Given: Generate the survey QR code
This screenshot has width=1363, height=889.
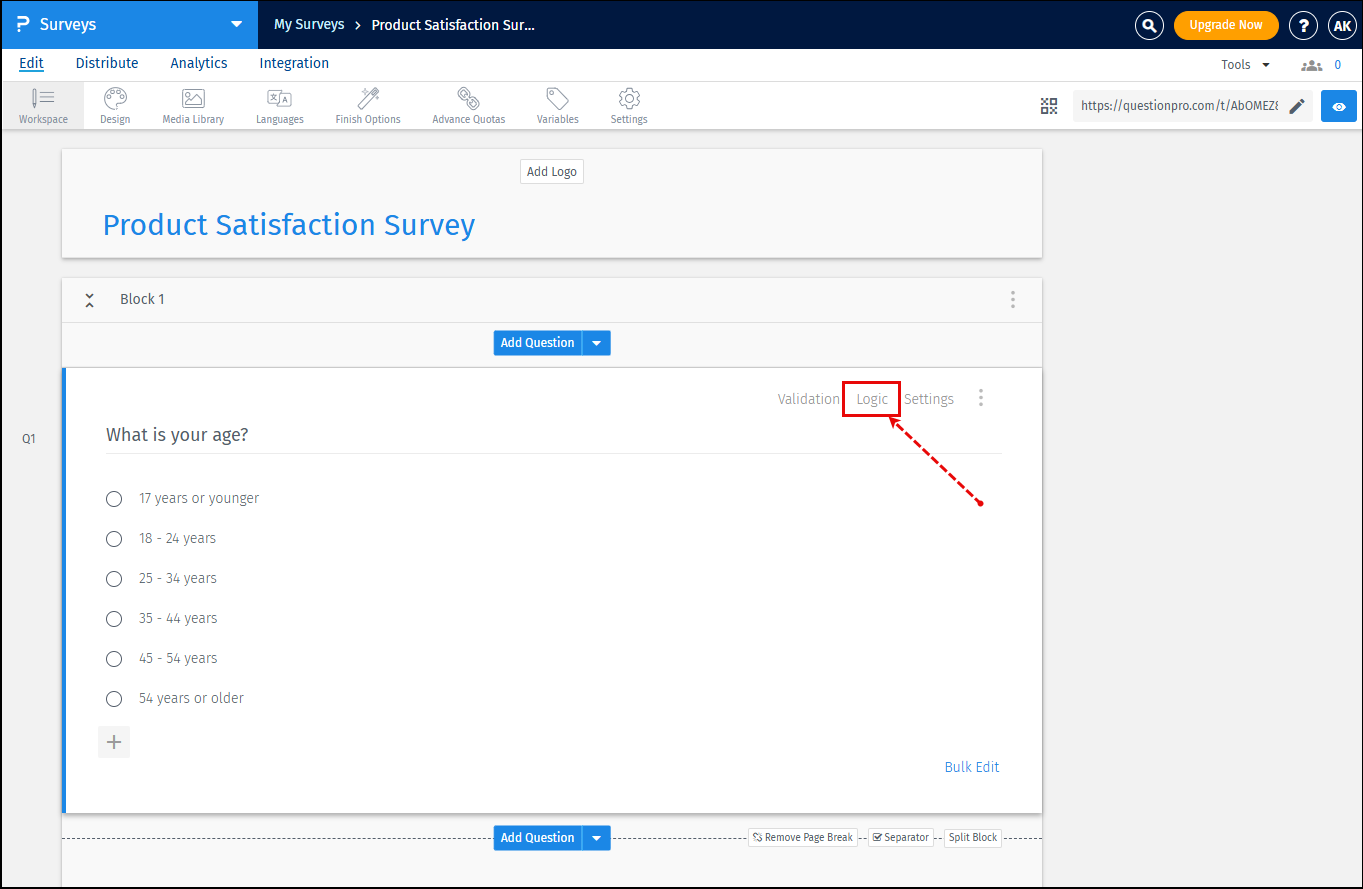Looking at the screenshot, I should (x=1048, y=105).
